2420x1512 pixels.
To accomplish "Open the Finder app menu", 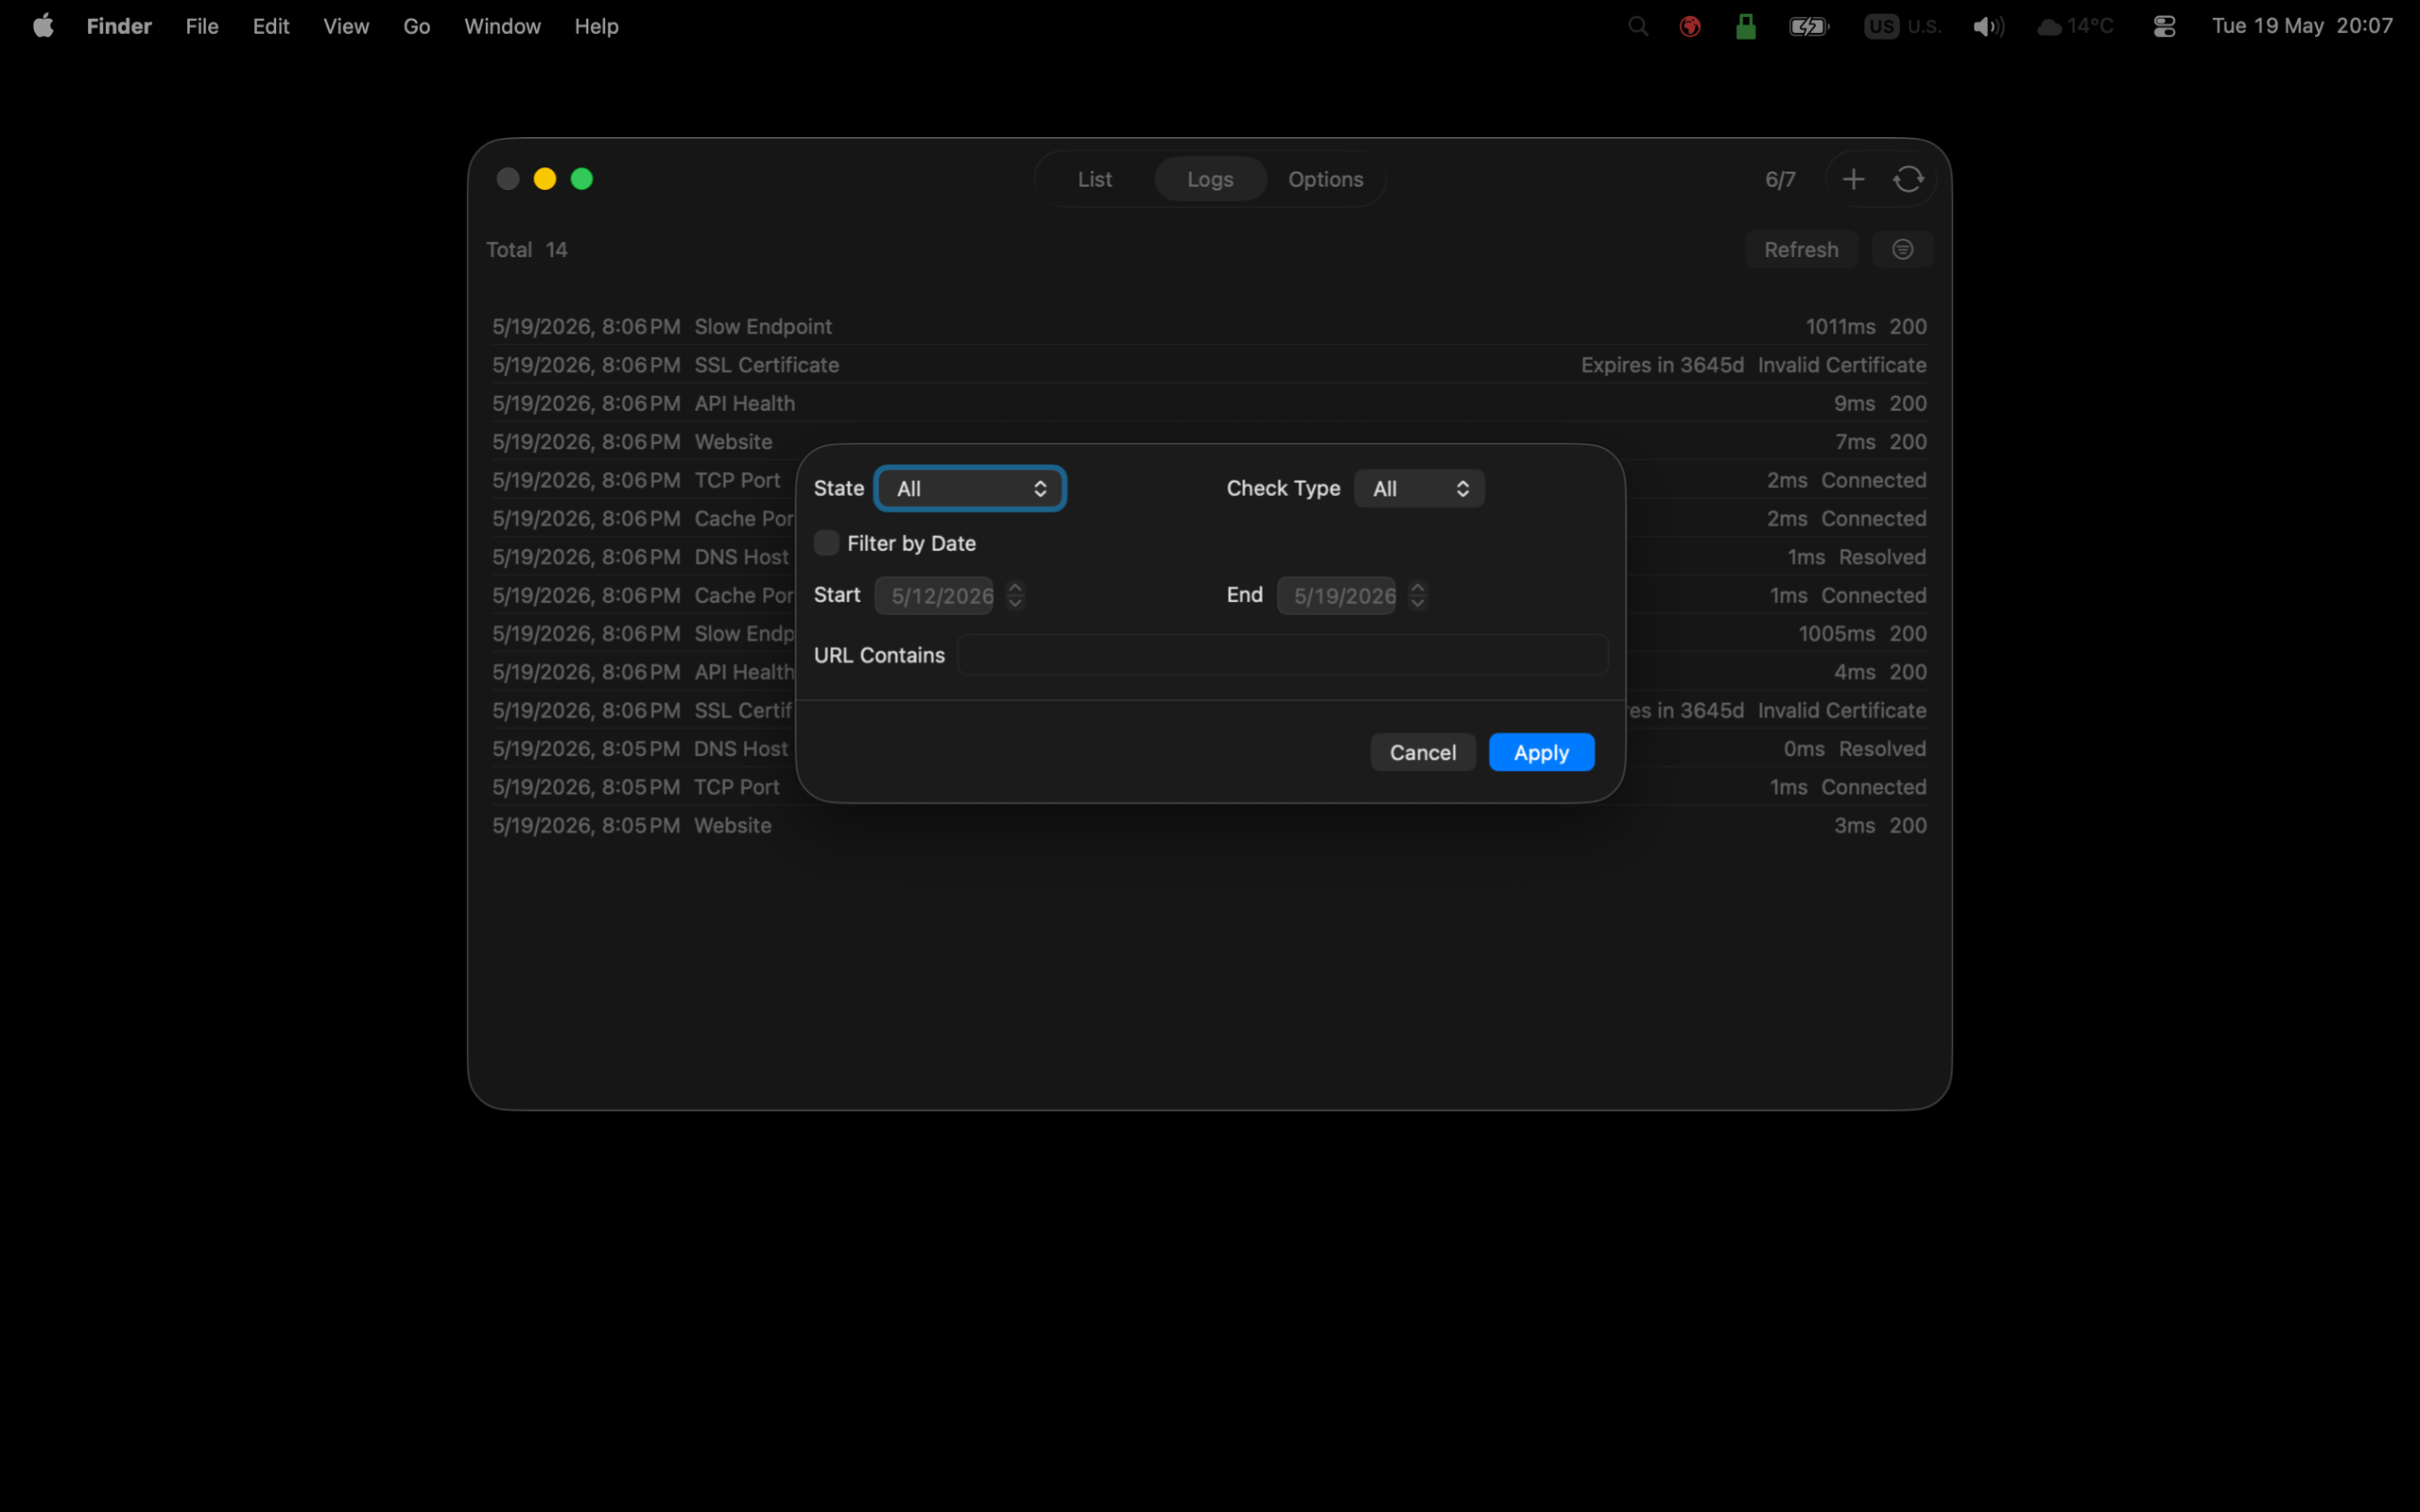I will tap(119, 26).
